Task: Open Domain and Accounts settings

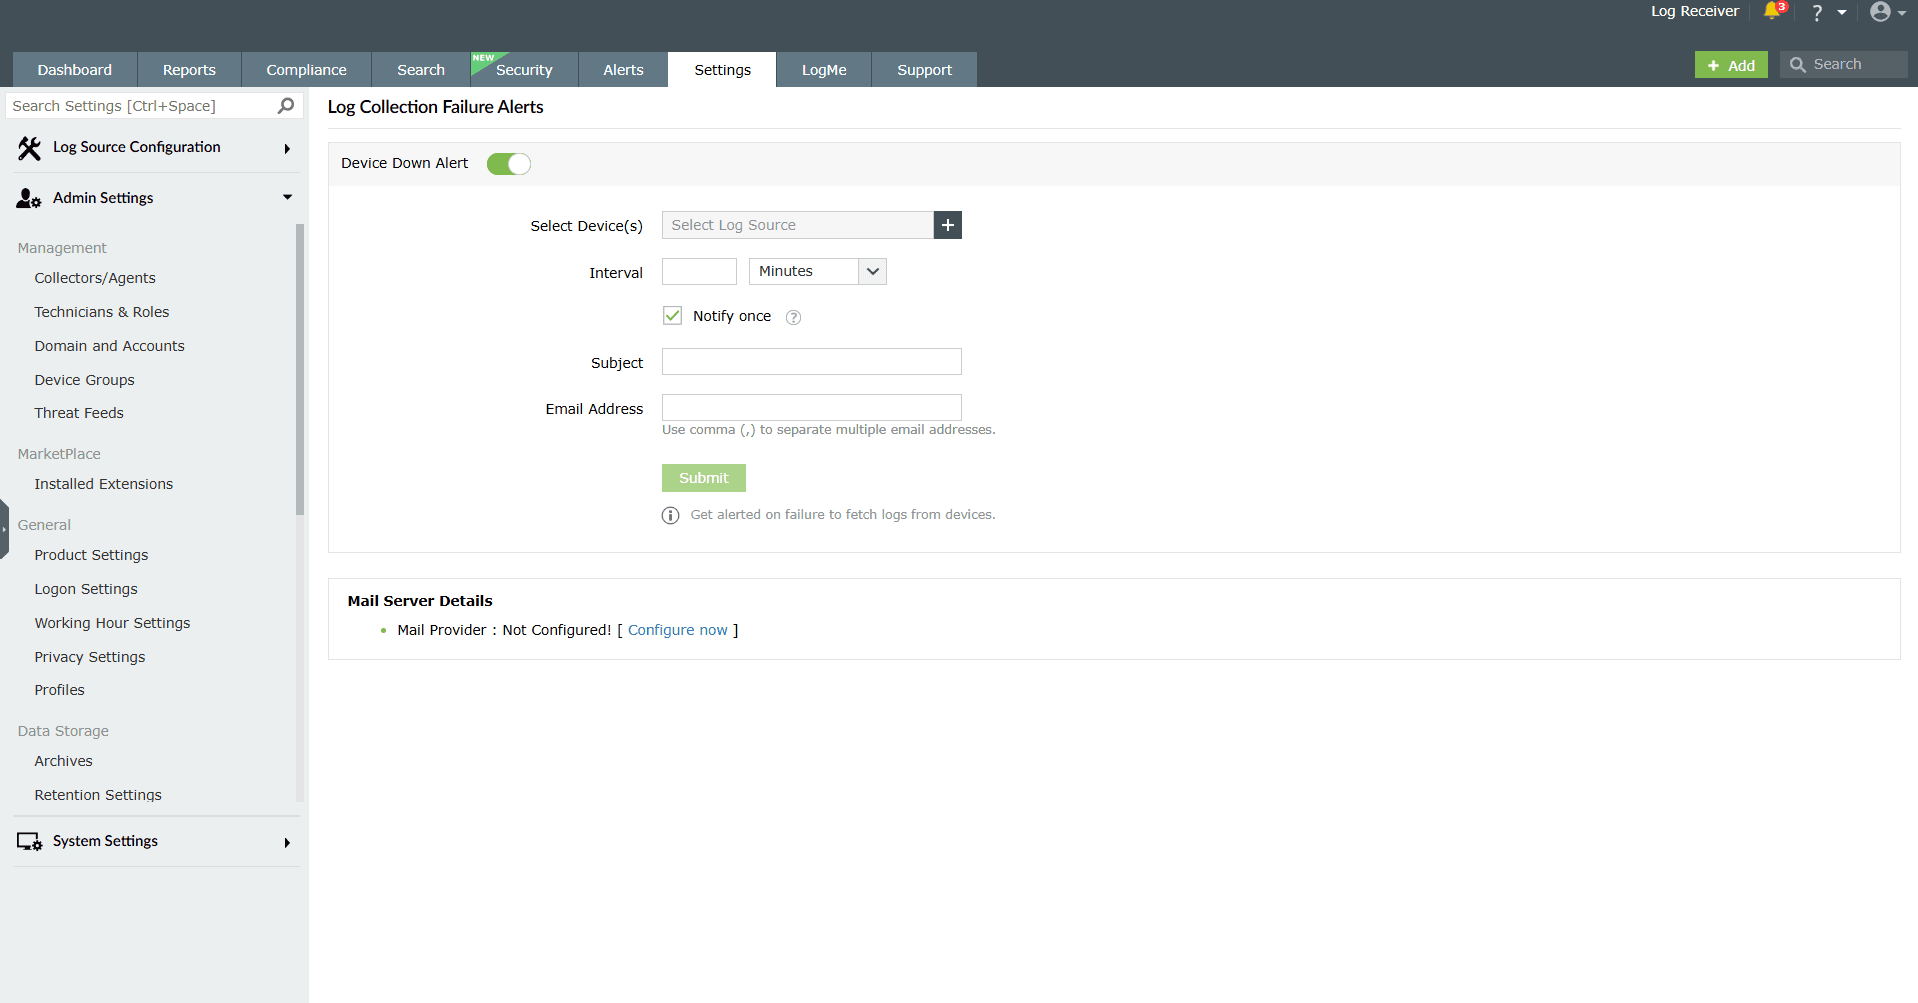Action: point(110,346)
